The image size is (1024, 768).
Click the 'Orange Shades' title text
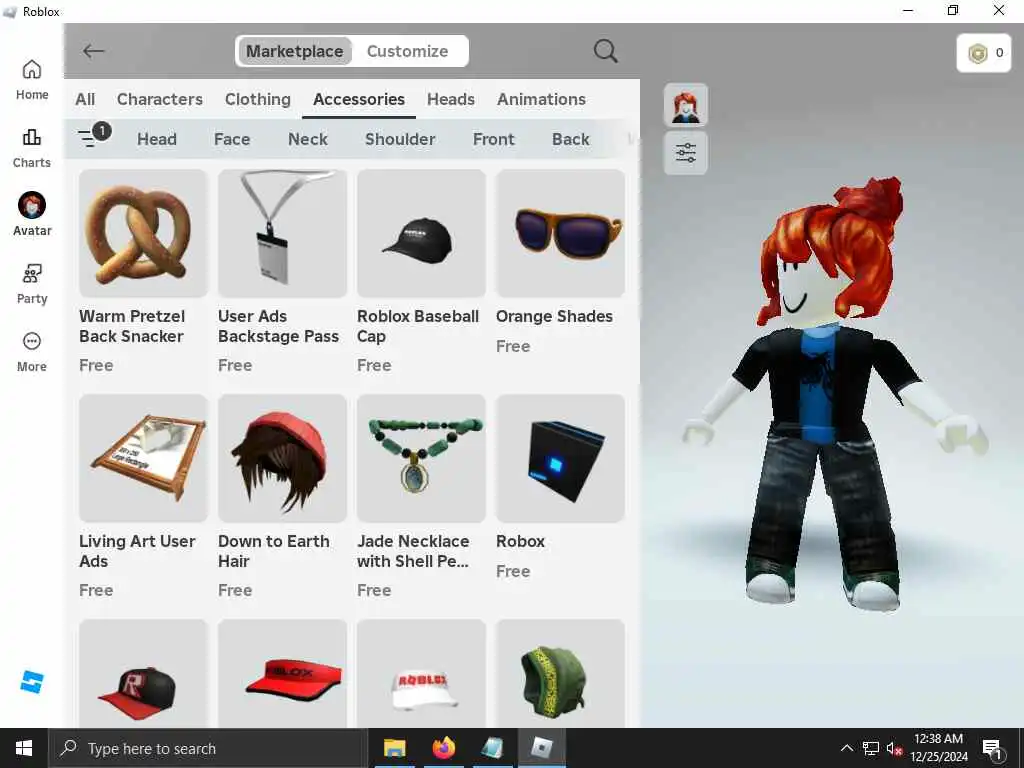click(554, 317)
